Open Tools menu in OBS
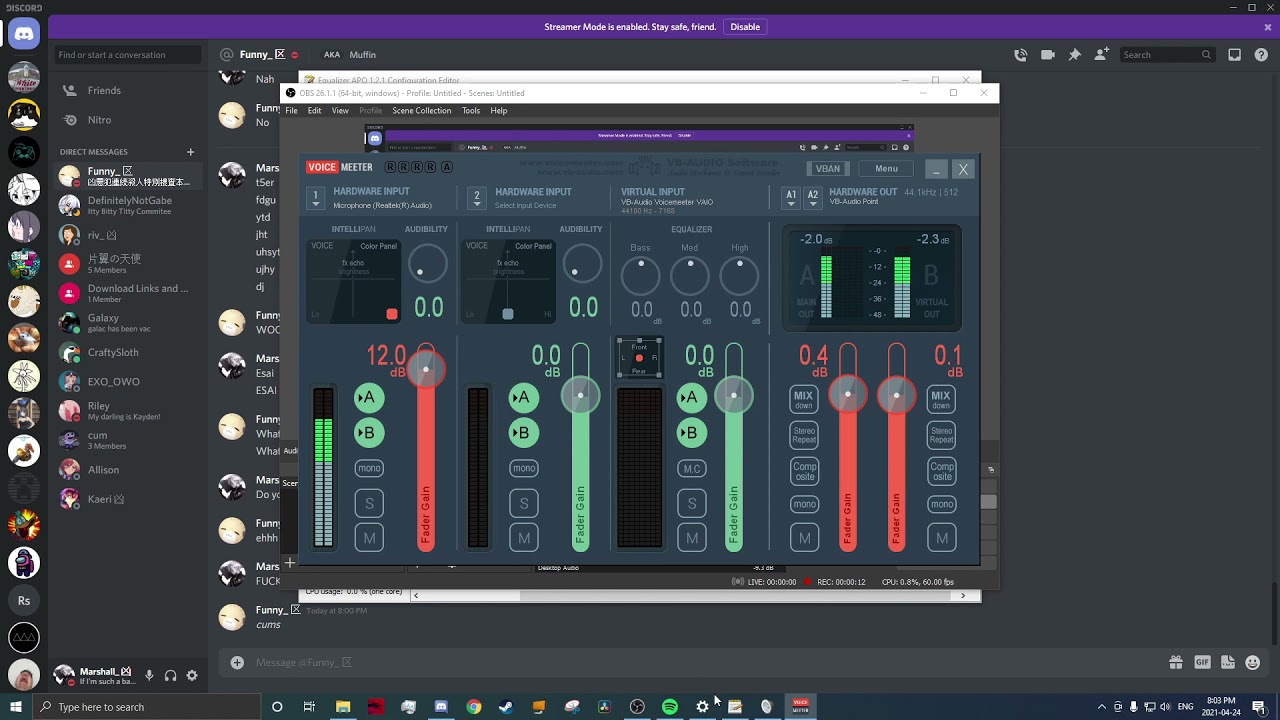This screenshot has height=720, width=1280. 471,111
